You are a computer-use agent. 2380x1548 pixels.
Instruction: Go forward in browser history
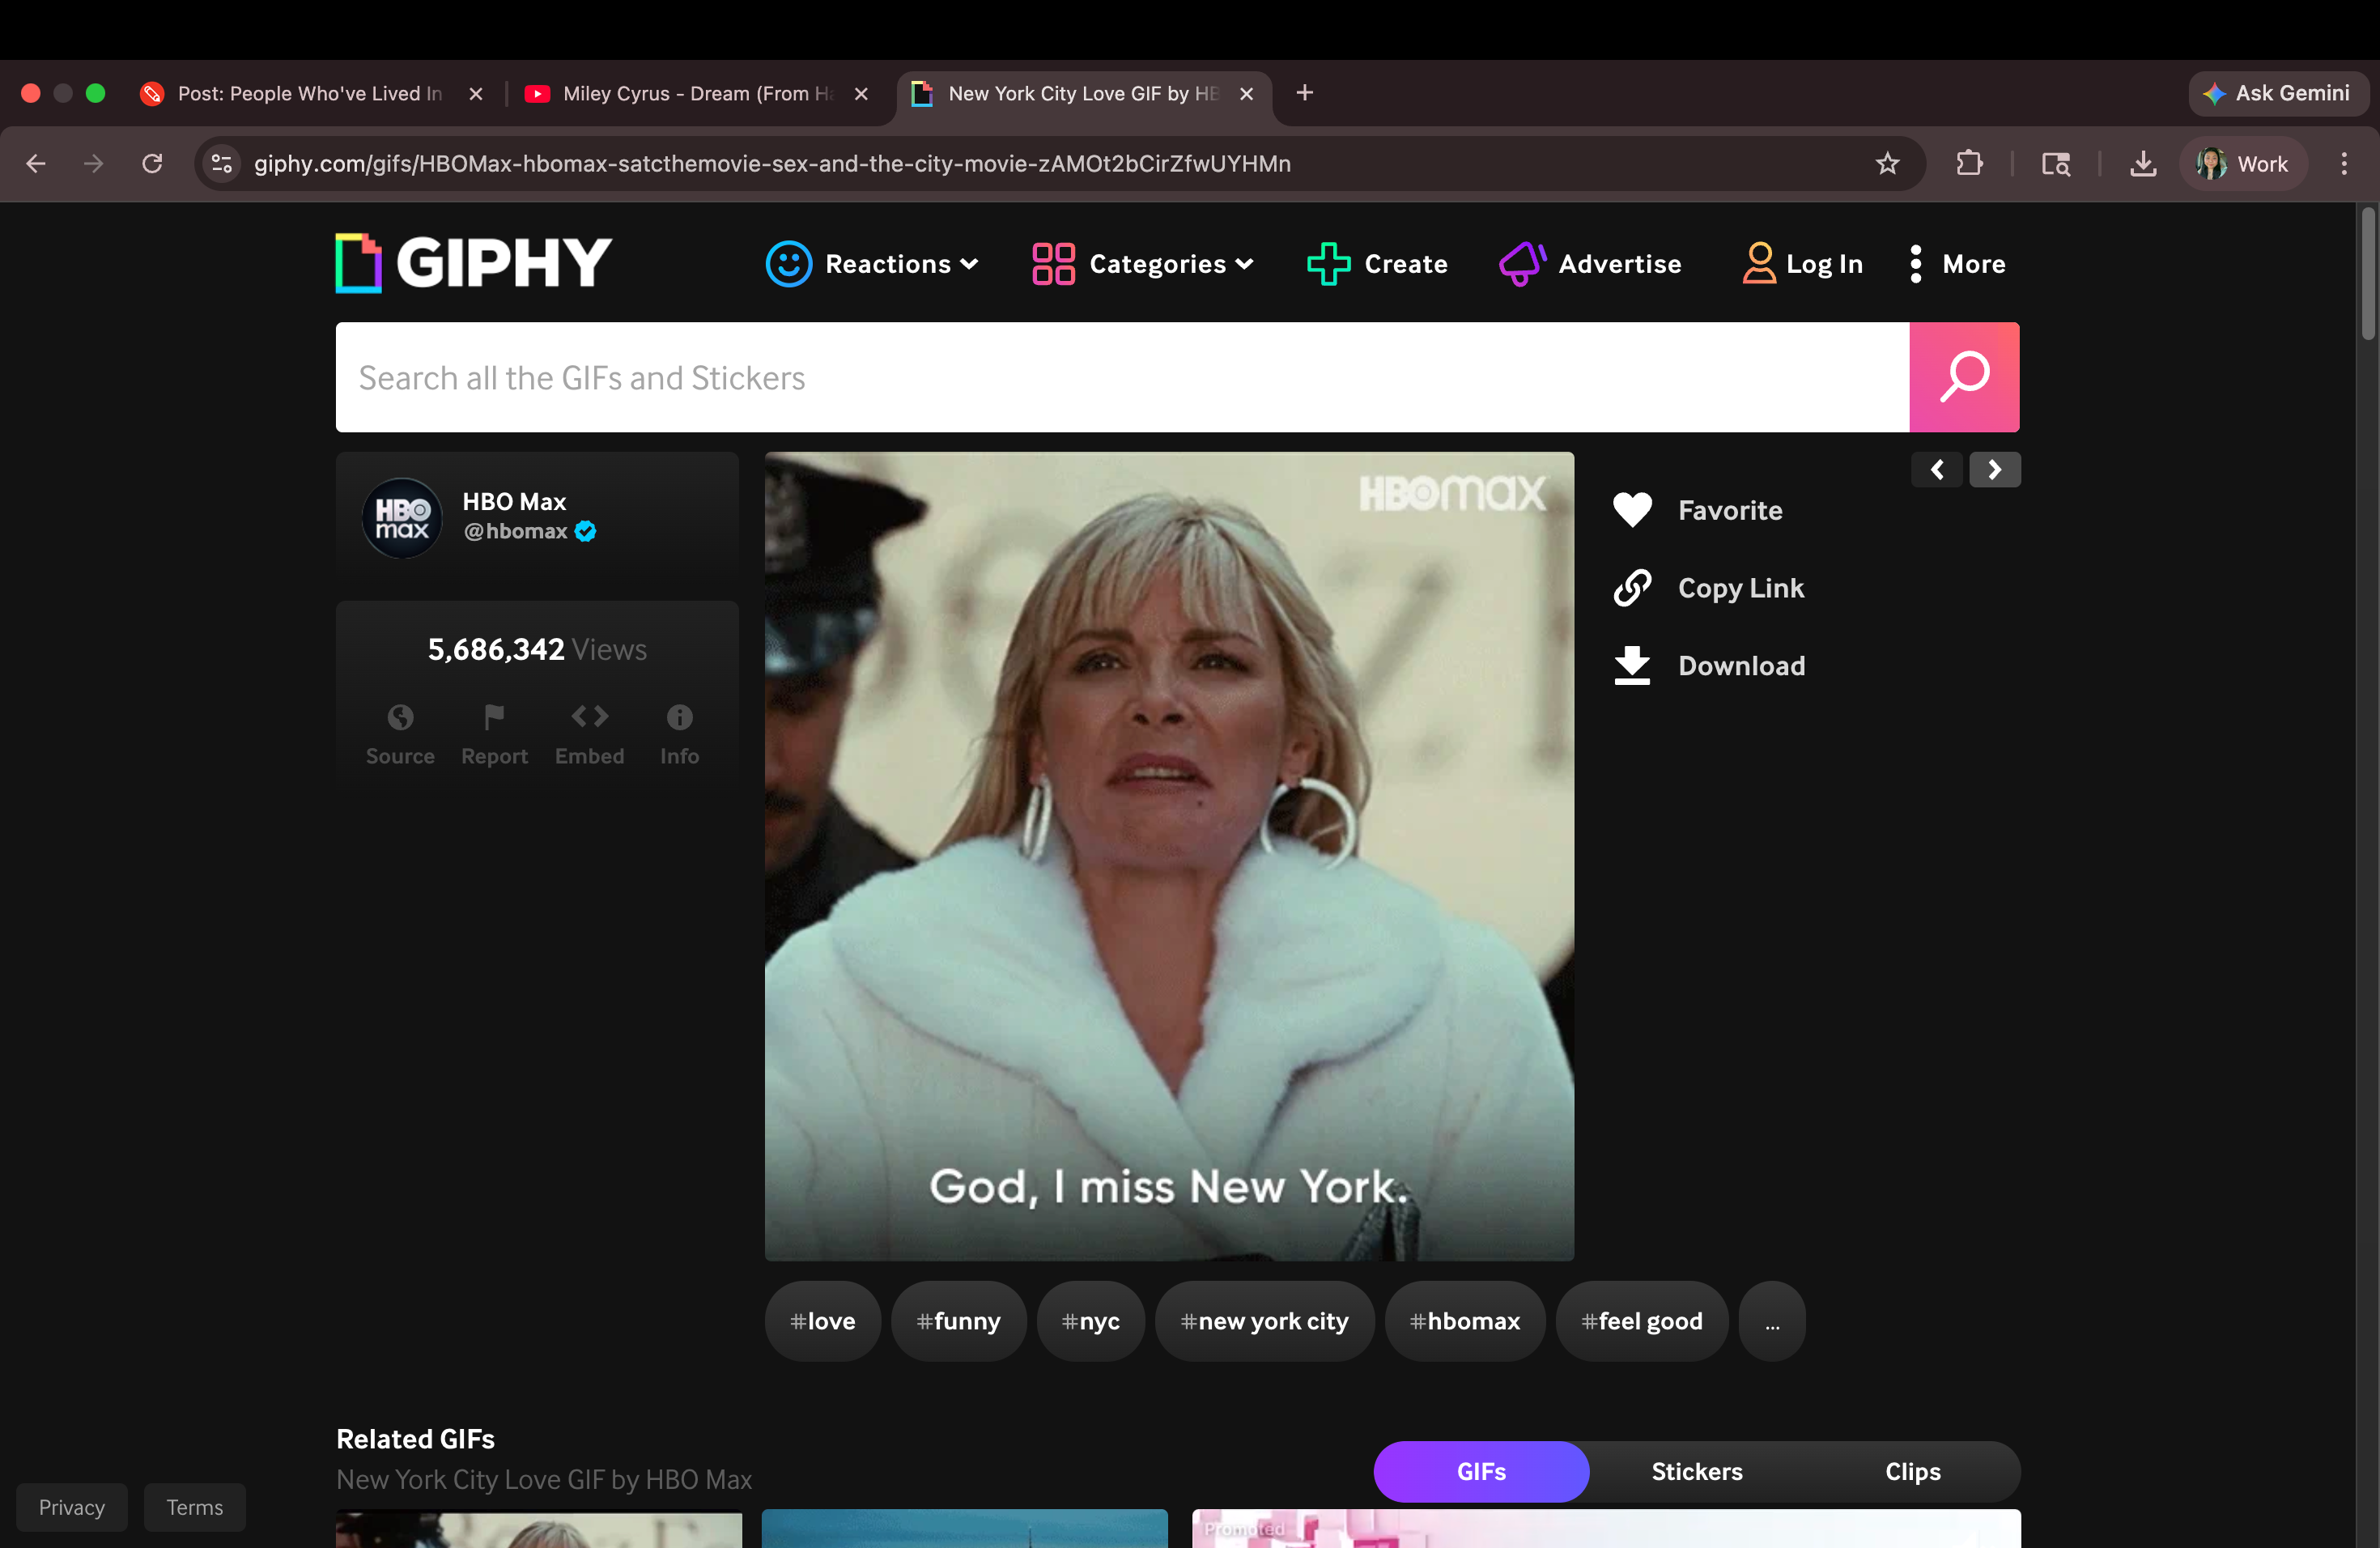pyautogui.click(x=93, y=163)
